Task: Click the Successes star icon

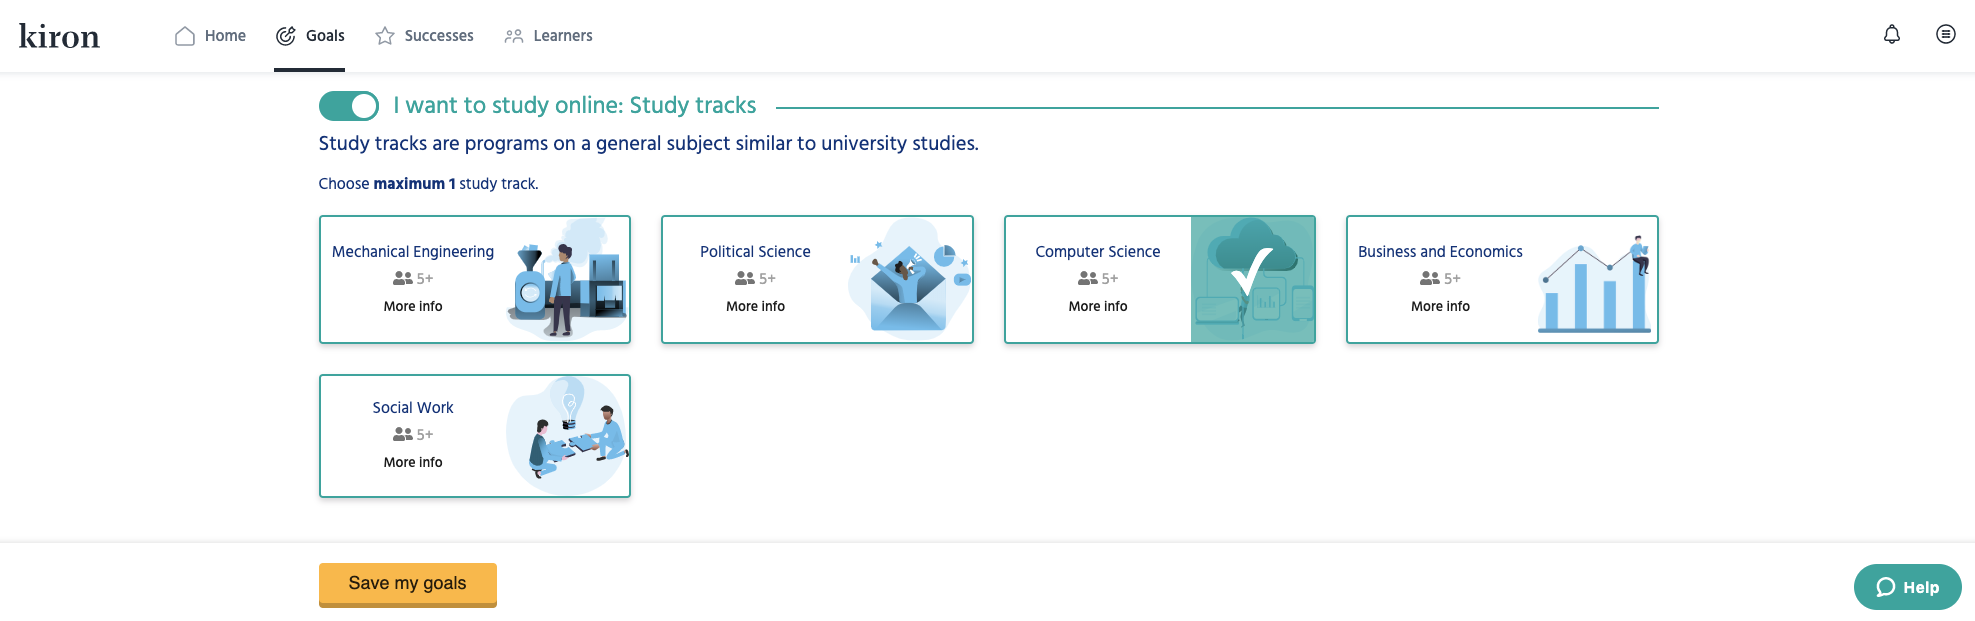Action: (x=385, y=36)
